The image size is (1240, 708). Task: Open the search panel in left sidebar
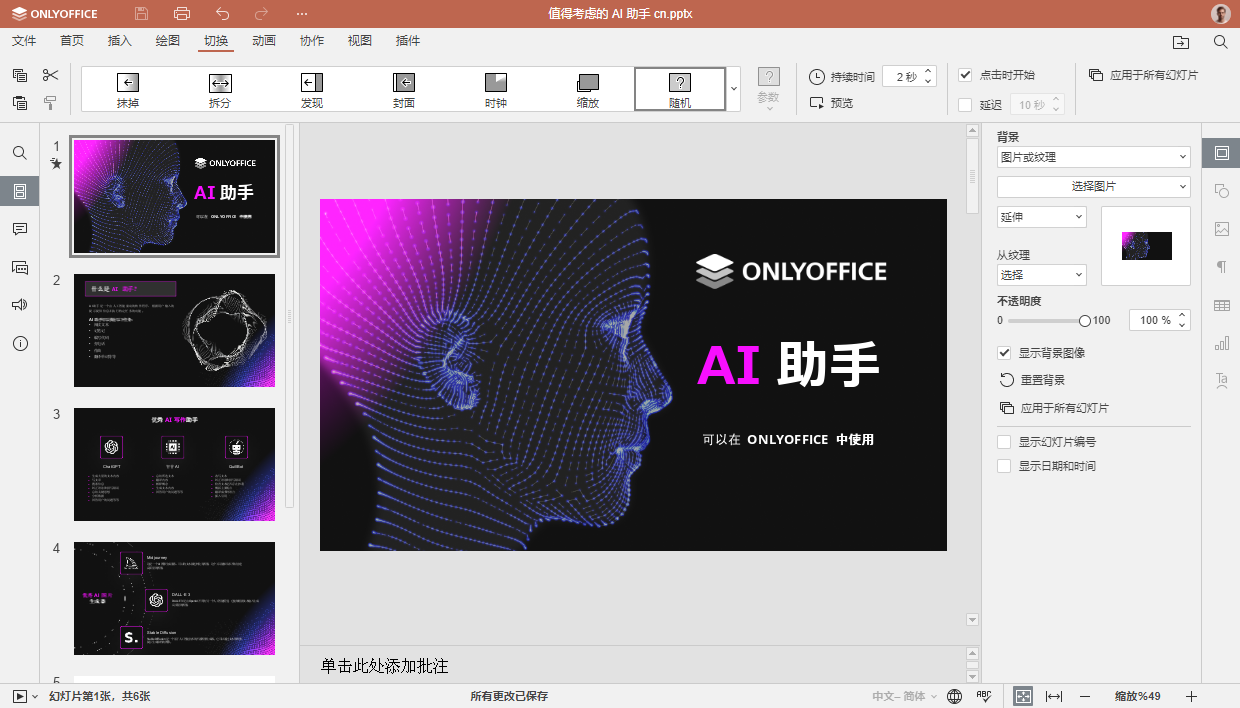pyautogui.click(x=20, y=153)
